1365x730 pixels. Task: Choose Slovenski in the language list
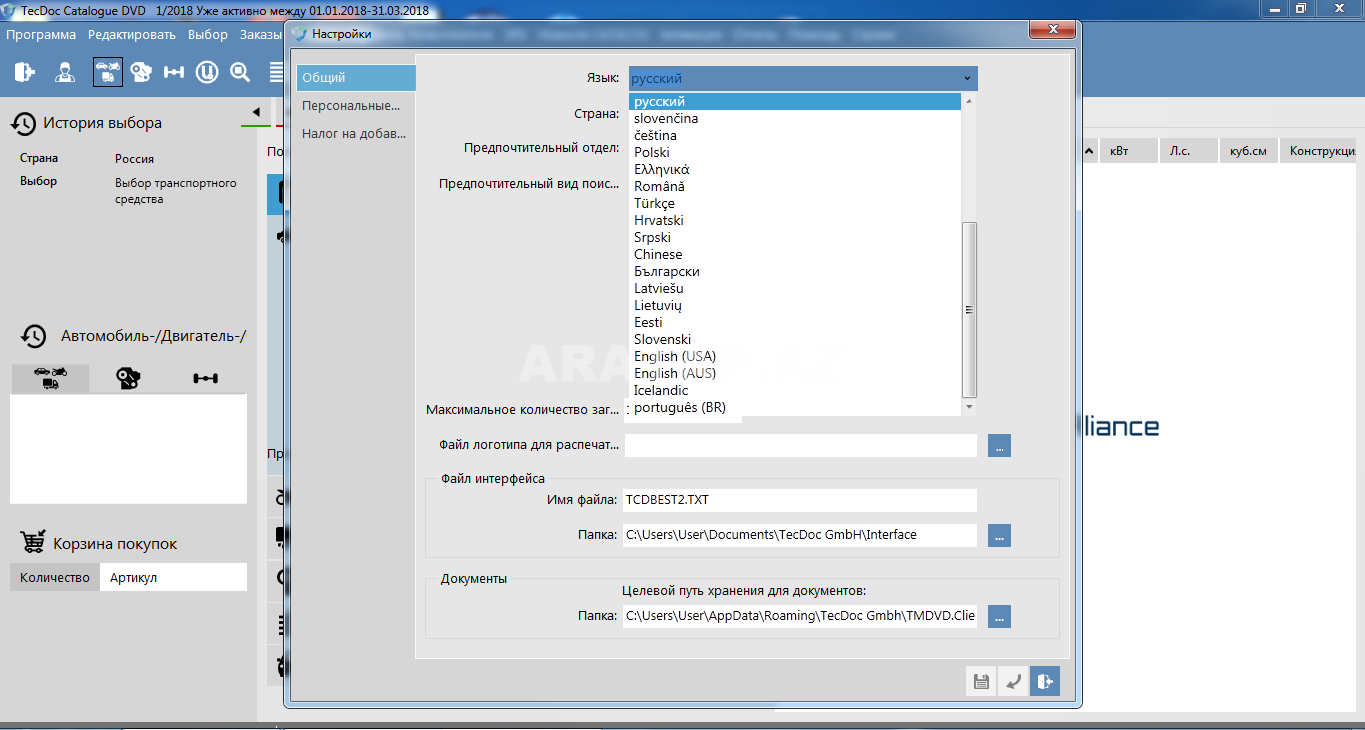(x=795, y=340)
